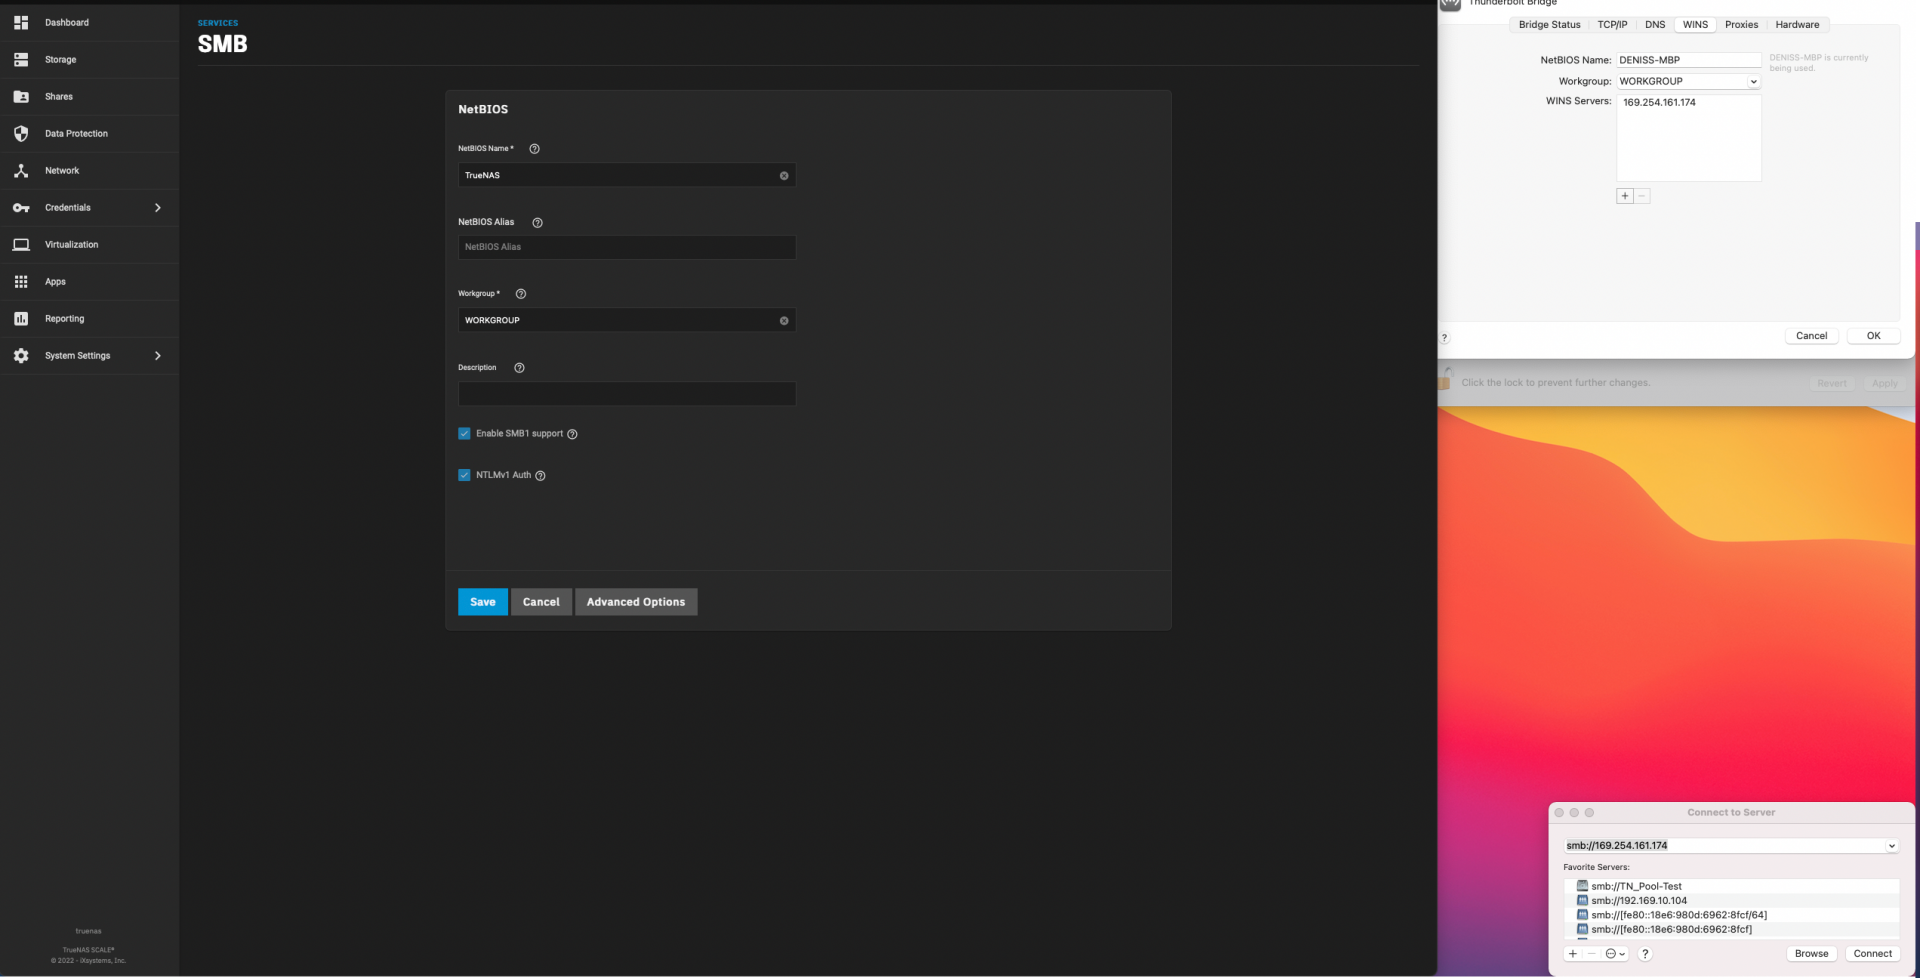Click the Storage sidebar icon
This screenshot has height=978, width=1920.
(x=21, y=60)
